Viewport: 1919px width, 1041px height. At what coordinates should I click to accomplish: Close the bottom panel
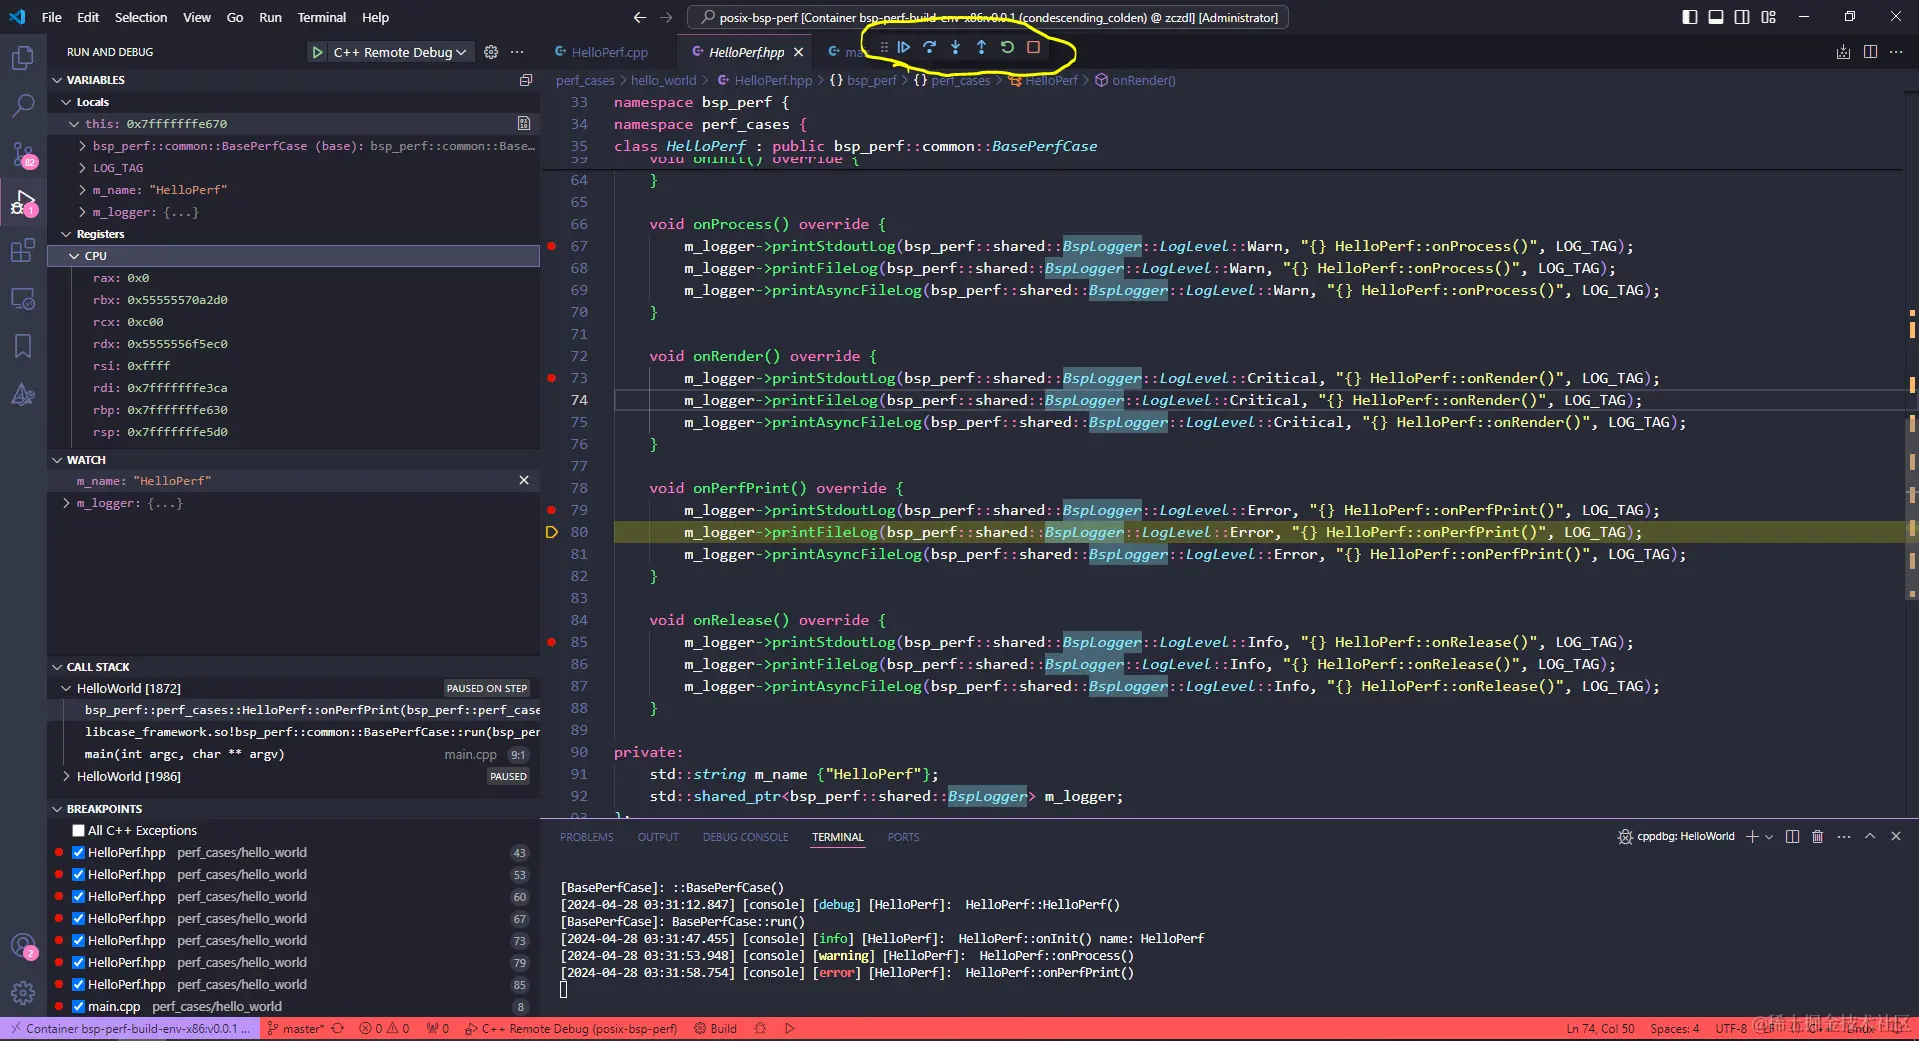1896,836
